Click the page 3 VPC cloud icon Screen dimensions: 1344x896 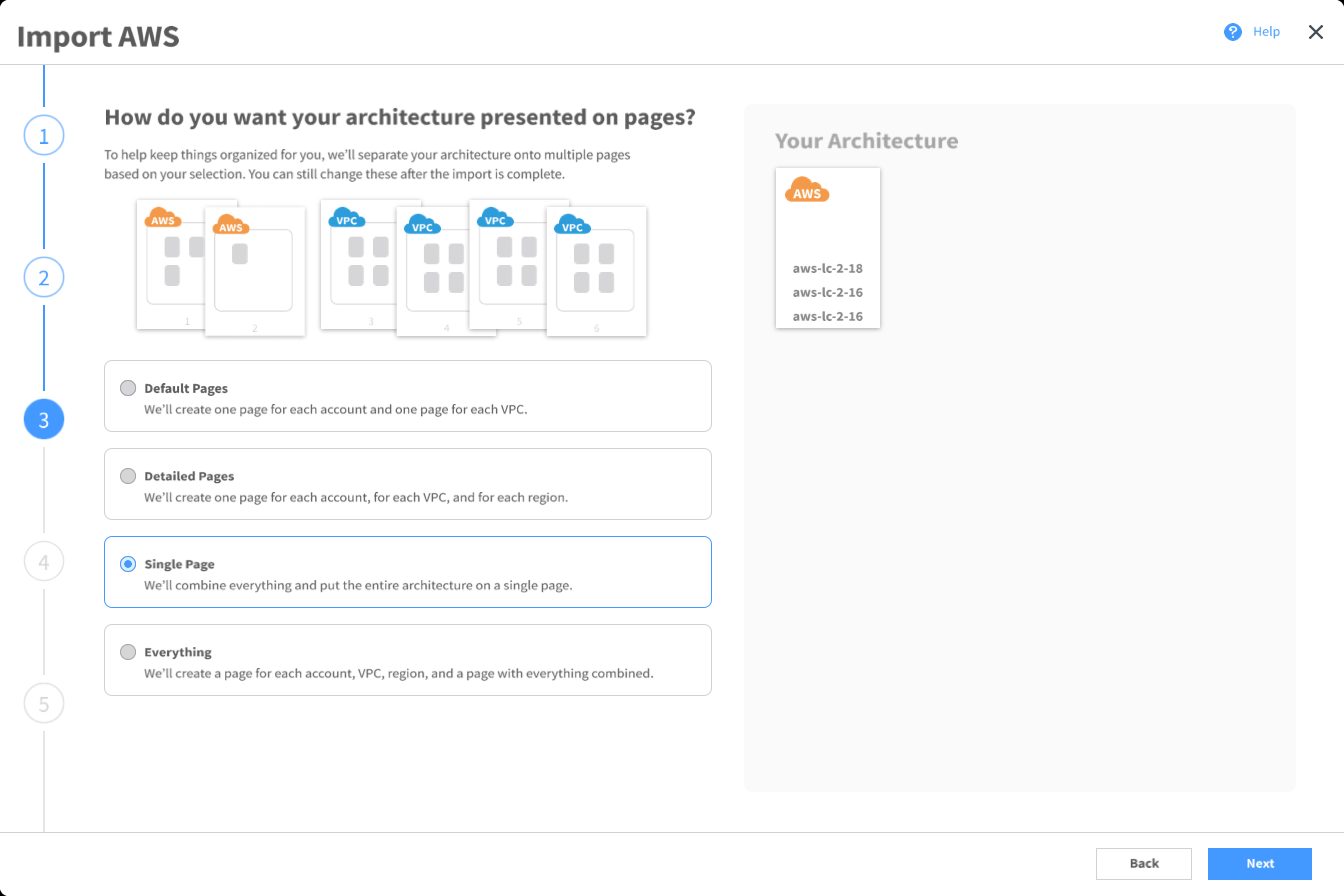[x=346, y=219]
